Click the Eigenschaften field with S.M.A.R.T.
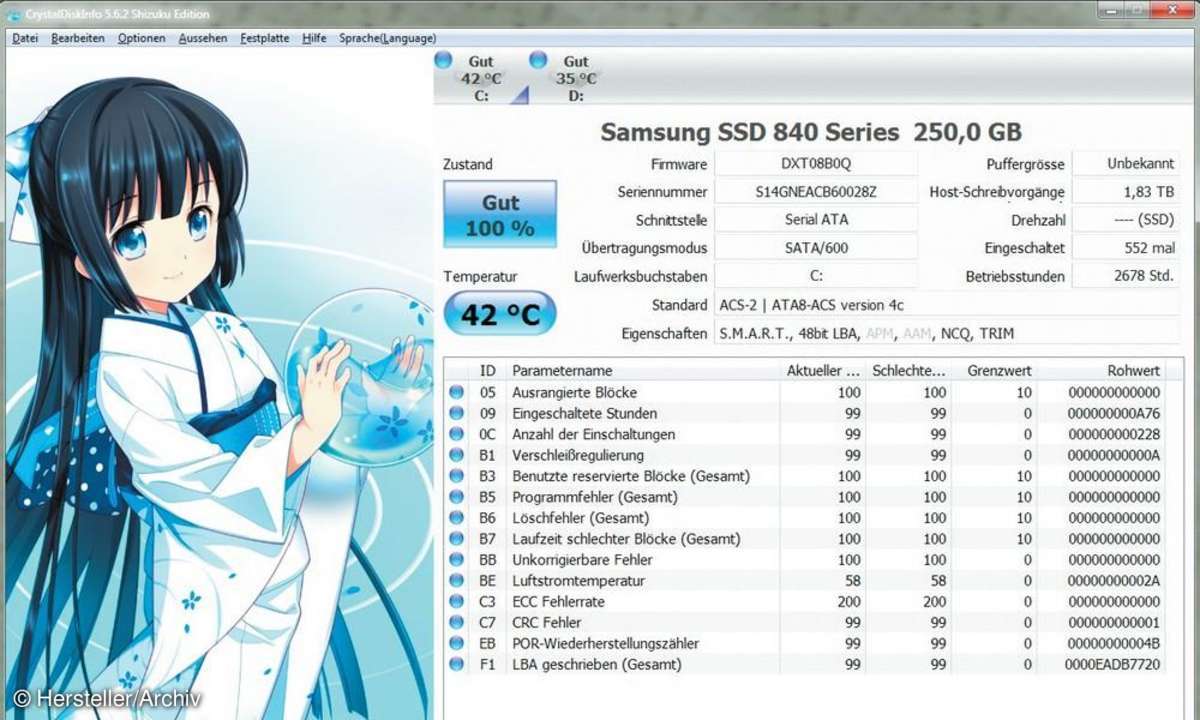Screen dimensions: 1200x720 coord(947,333)
